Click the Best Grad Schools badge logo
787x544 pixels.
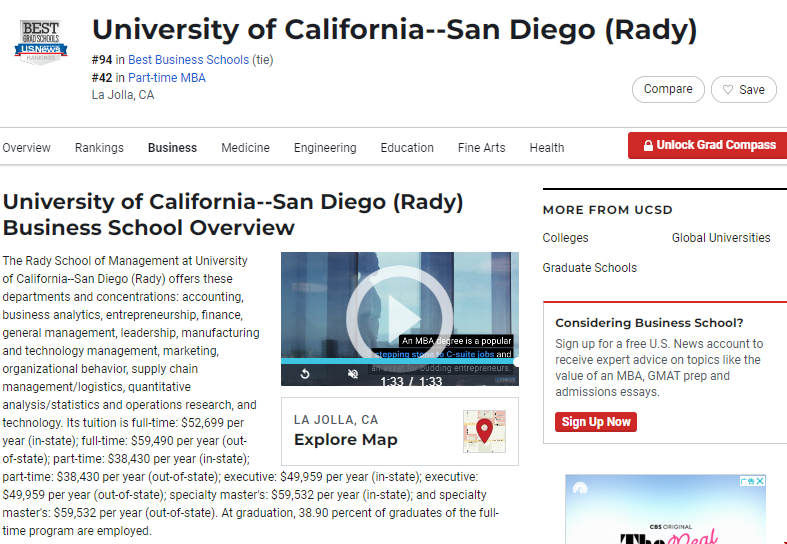(x=41, y=42)
